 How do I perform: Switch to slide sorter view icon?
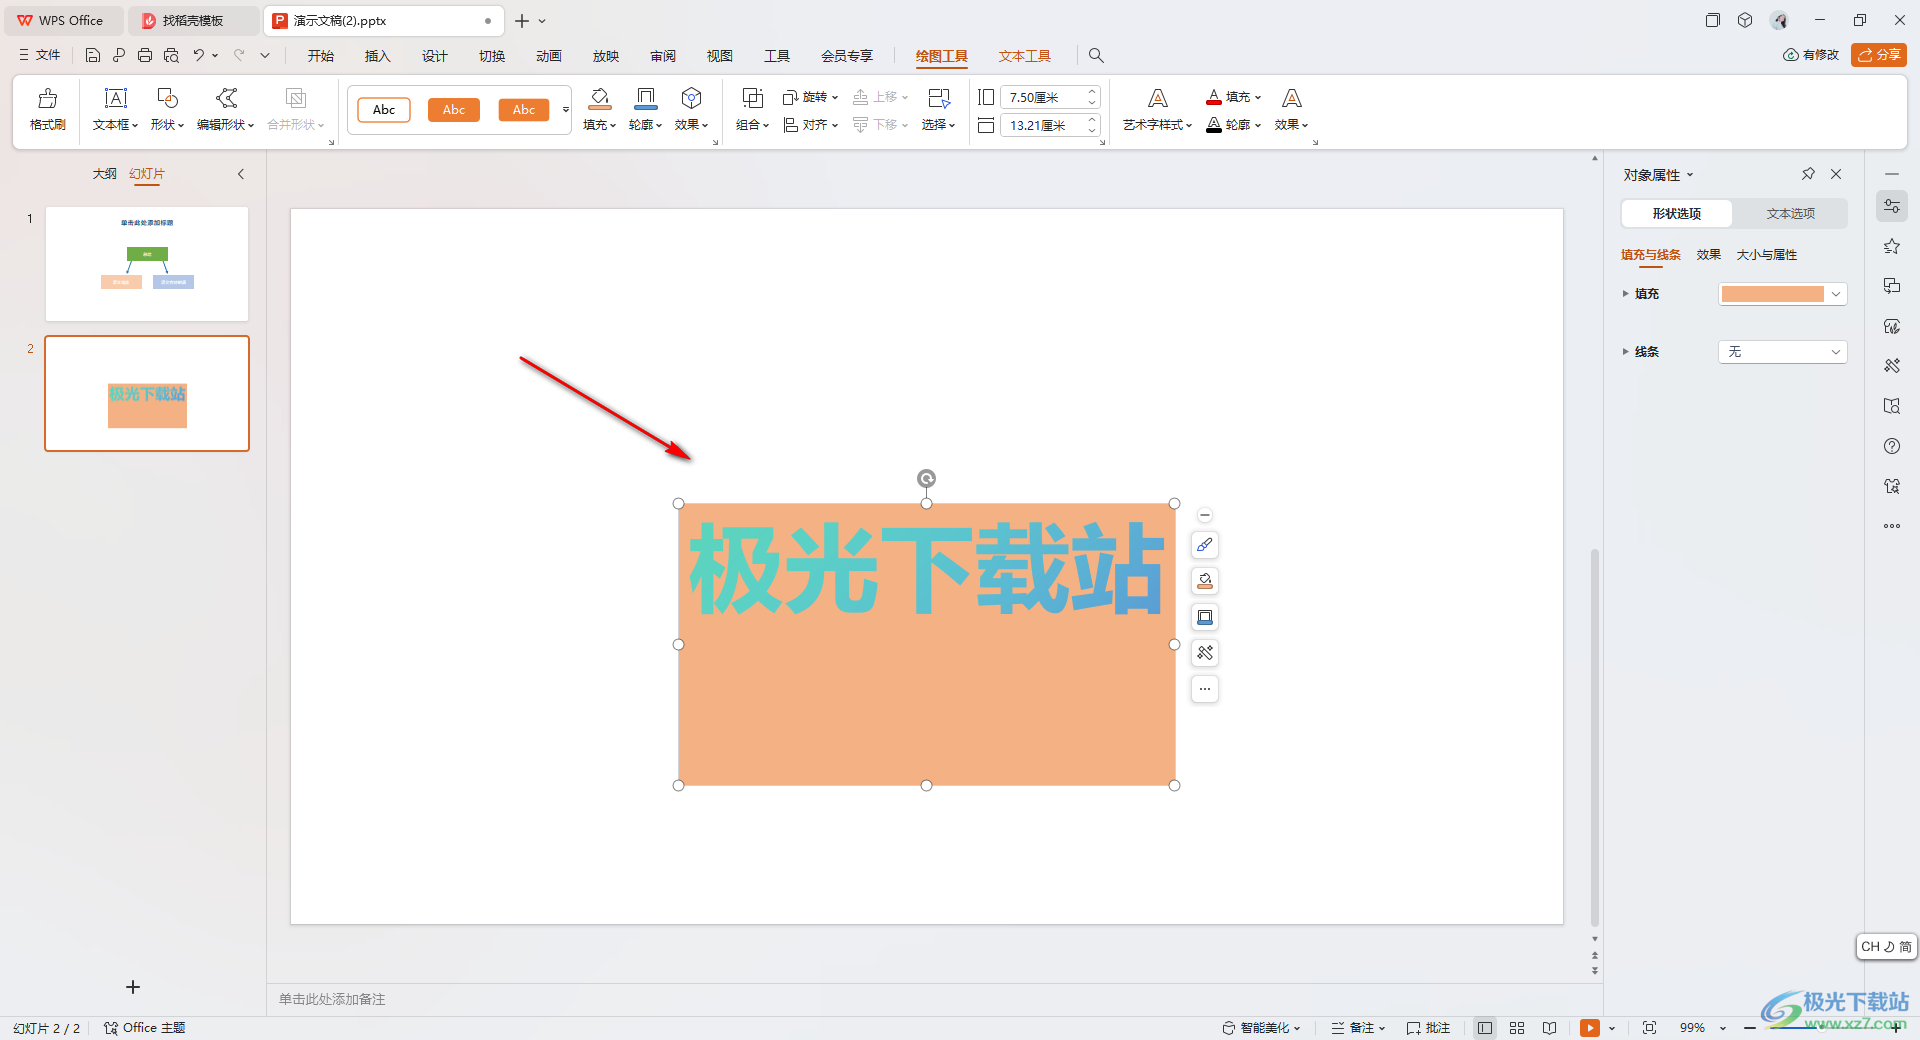tap(1517, 1028)
